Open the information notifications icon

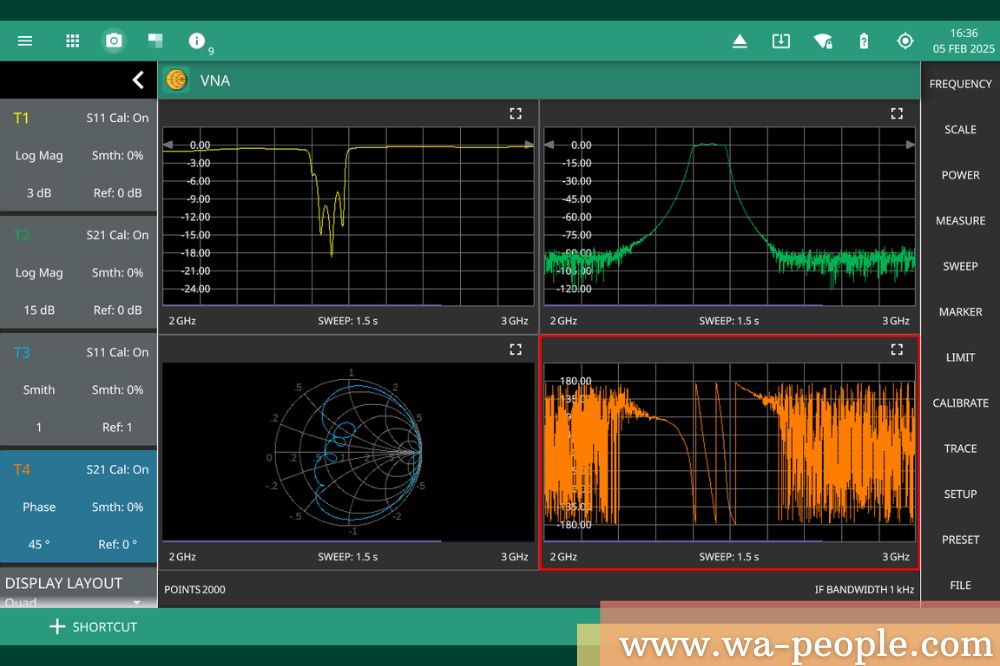(196, 41)
